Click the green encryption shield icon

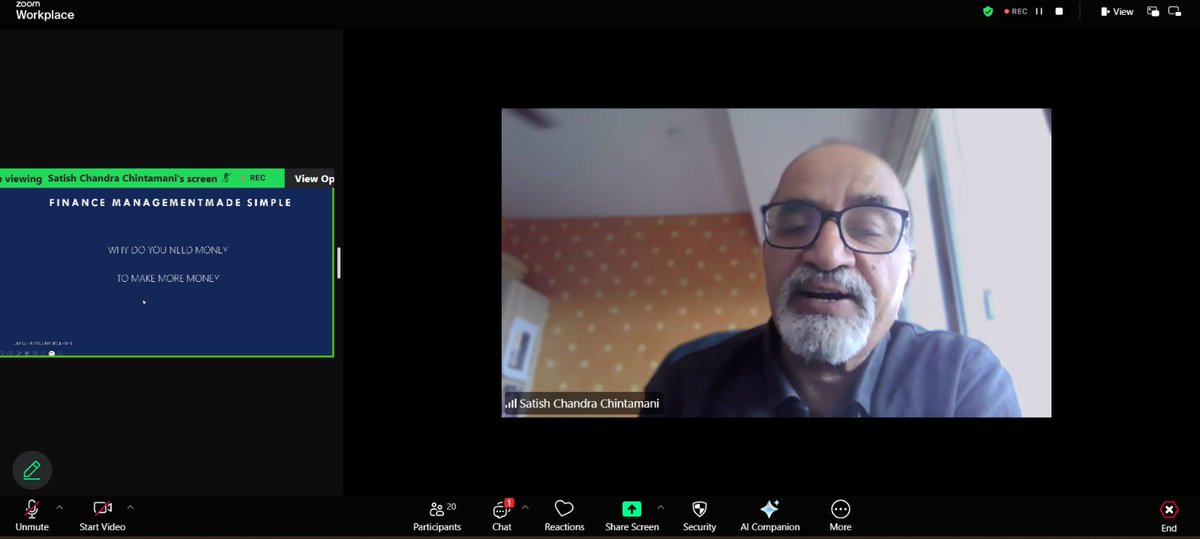[x=988, y=11]
